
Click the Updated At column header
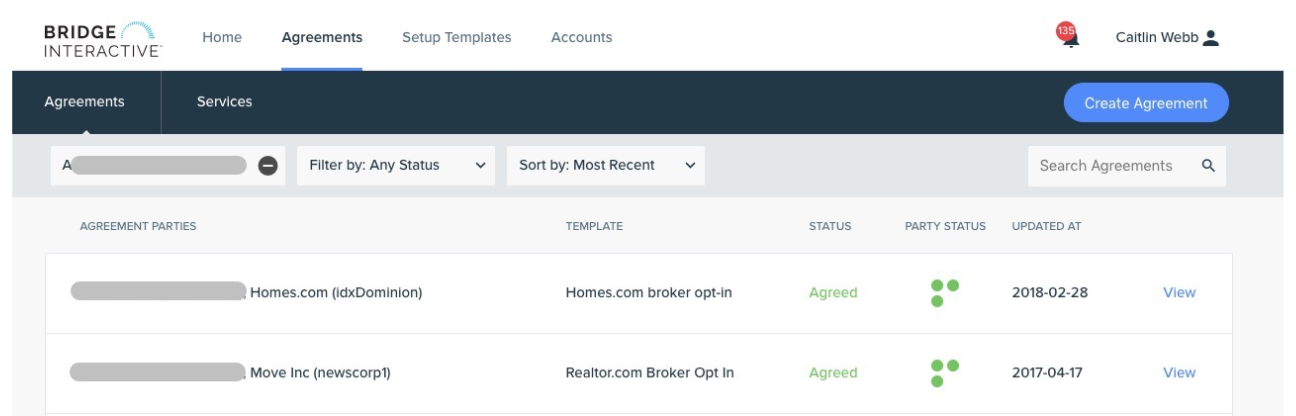tap(1046, 226)
